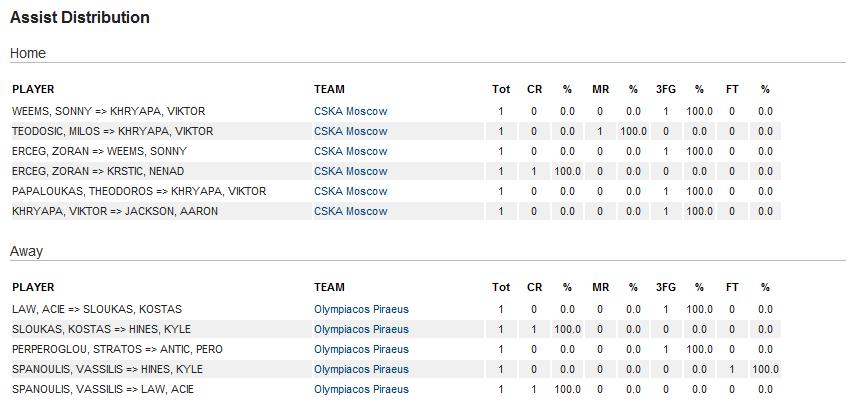The height and width of the screenshot is (413, 858).
Task: Open CSKA Moscow link for Erceg => Weems row
Action: coord(350,151)
